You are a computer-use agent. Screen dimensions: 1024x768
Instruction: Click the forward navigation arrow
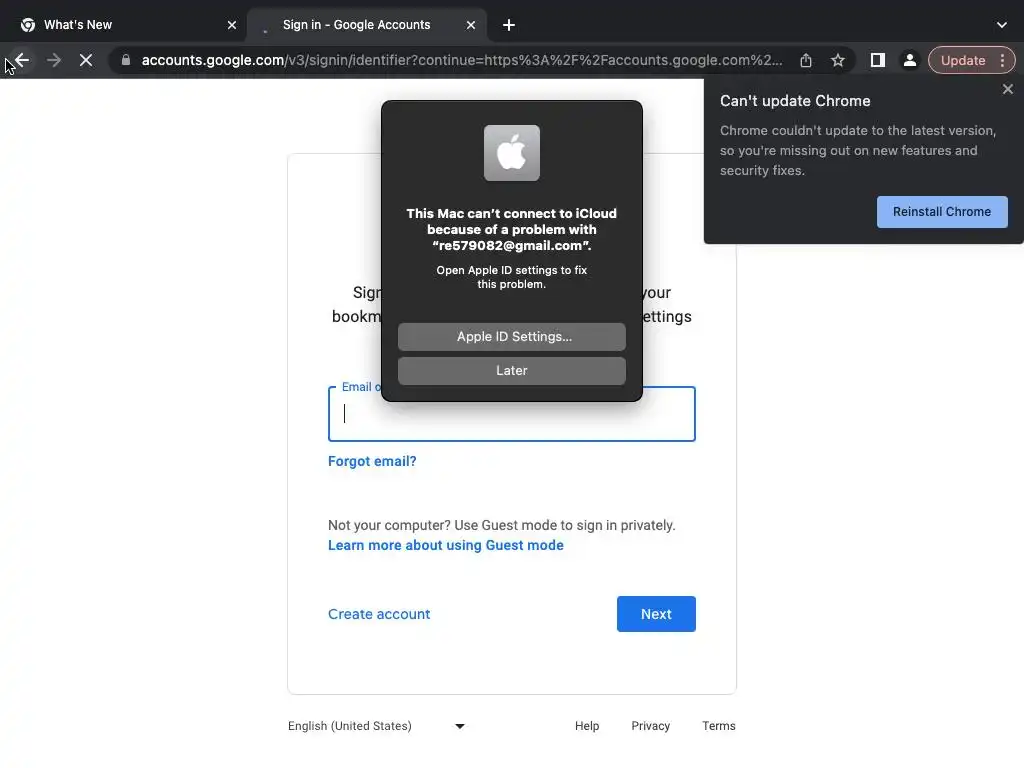[54, 61]
